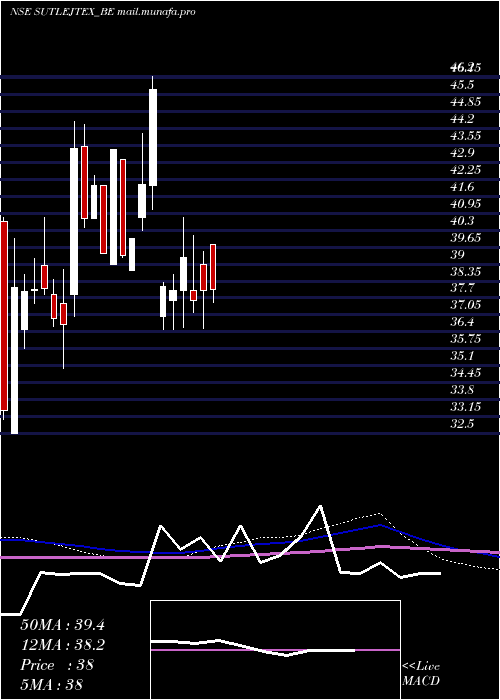This screenshot has height=700, width=500.
Task: Click the '12MA : 38.2' readout
Action: pos(62,645)
